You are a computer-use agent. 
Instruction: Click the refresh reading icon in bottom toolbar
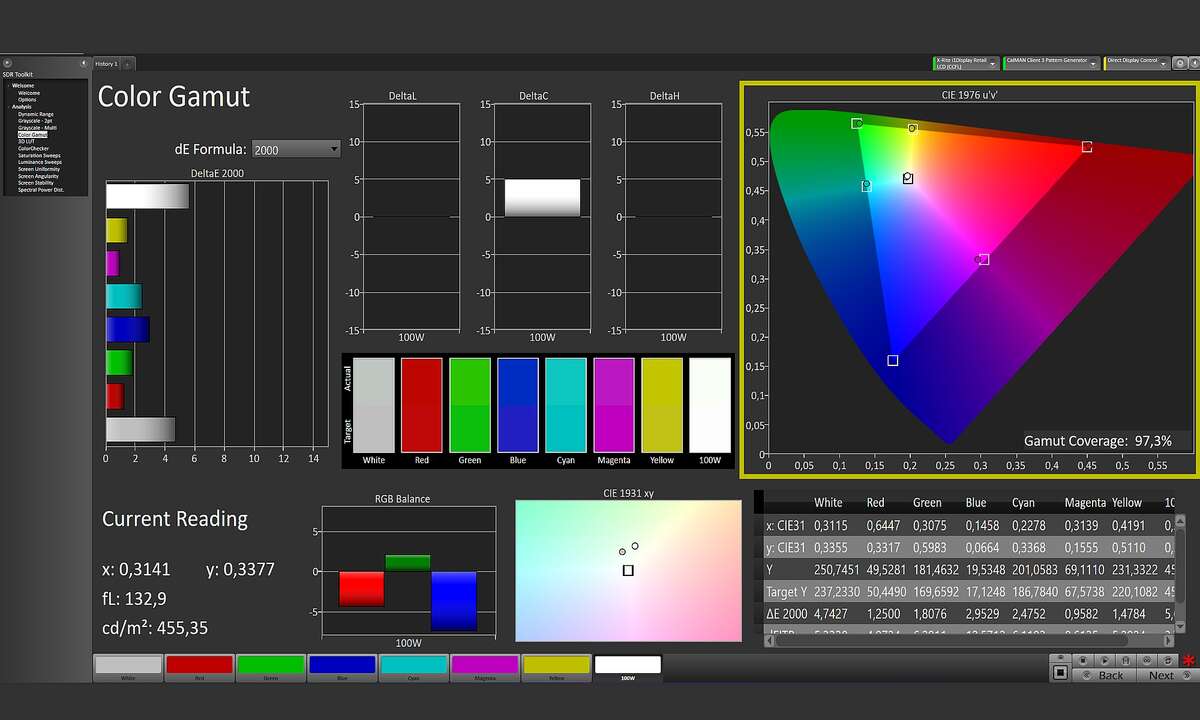pyautogui.click(x=1167, y=660)
